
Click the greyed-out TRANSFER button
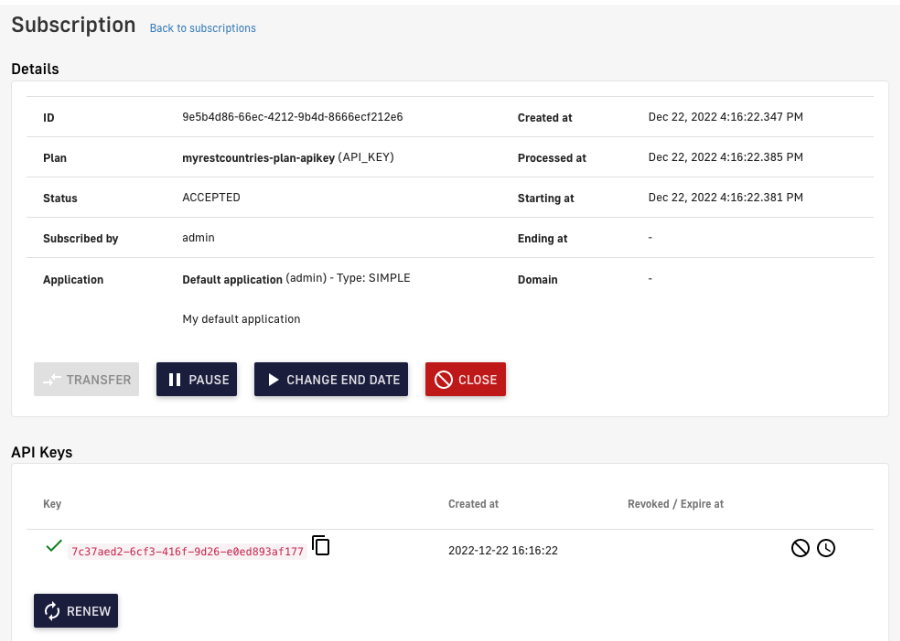pos(86,380)
